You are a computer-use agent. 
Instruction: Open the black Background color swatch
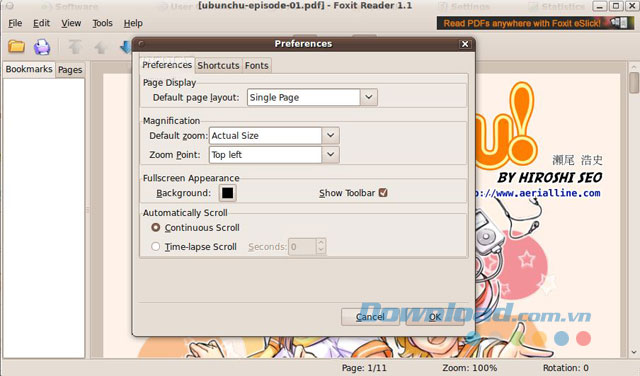[x=228, y=193]
